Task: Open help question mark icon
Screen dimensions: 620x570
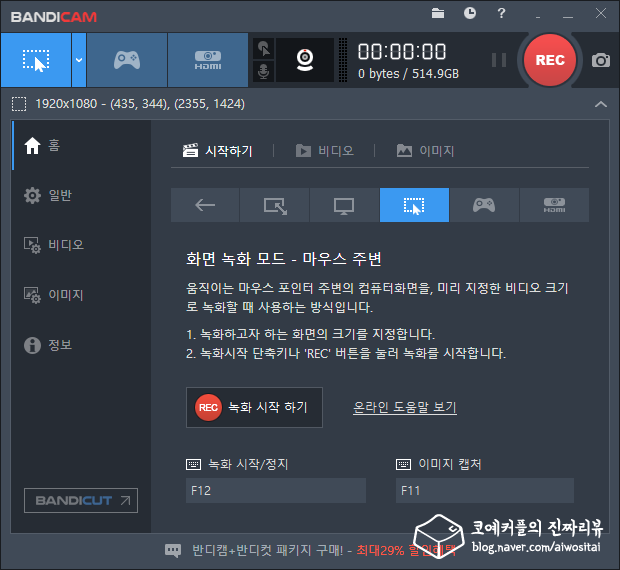Action: pyautogui.click(x=501, y=13)
